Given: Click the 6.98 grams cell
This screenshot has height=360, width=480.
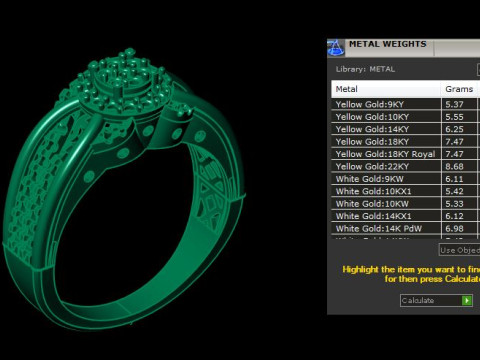Looking at the screenshot, I should coord(459,228).
